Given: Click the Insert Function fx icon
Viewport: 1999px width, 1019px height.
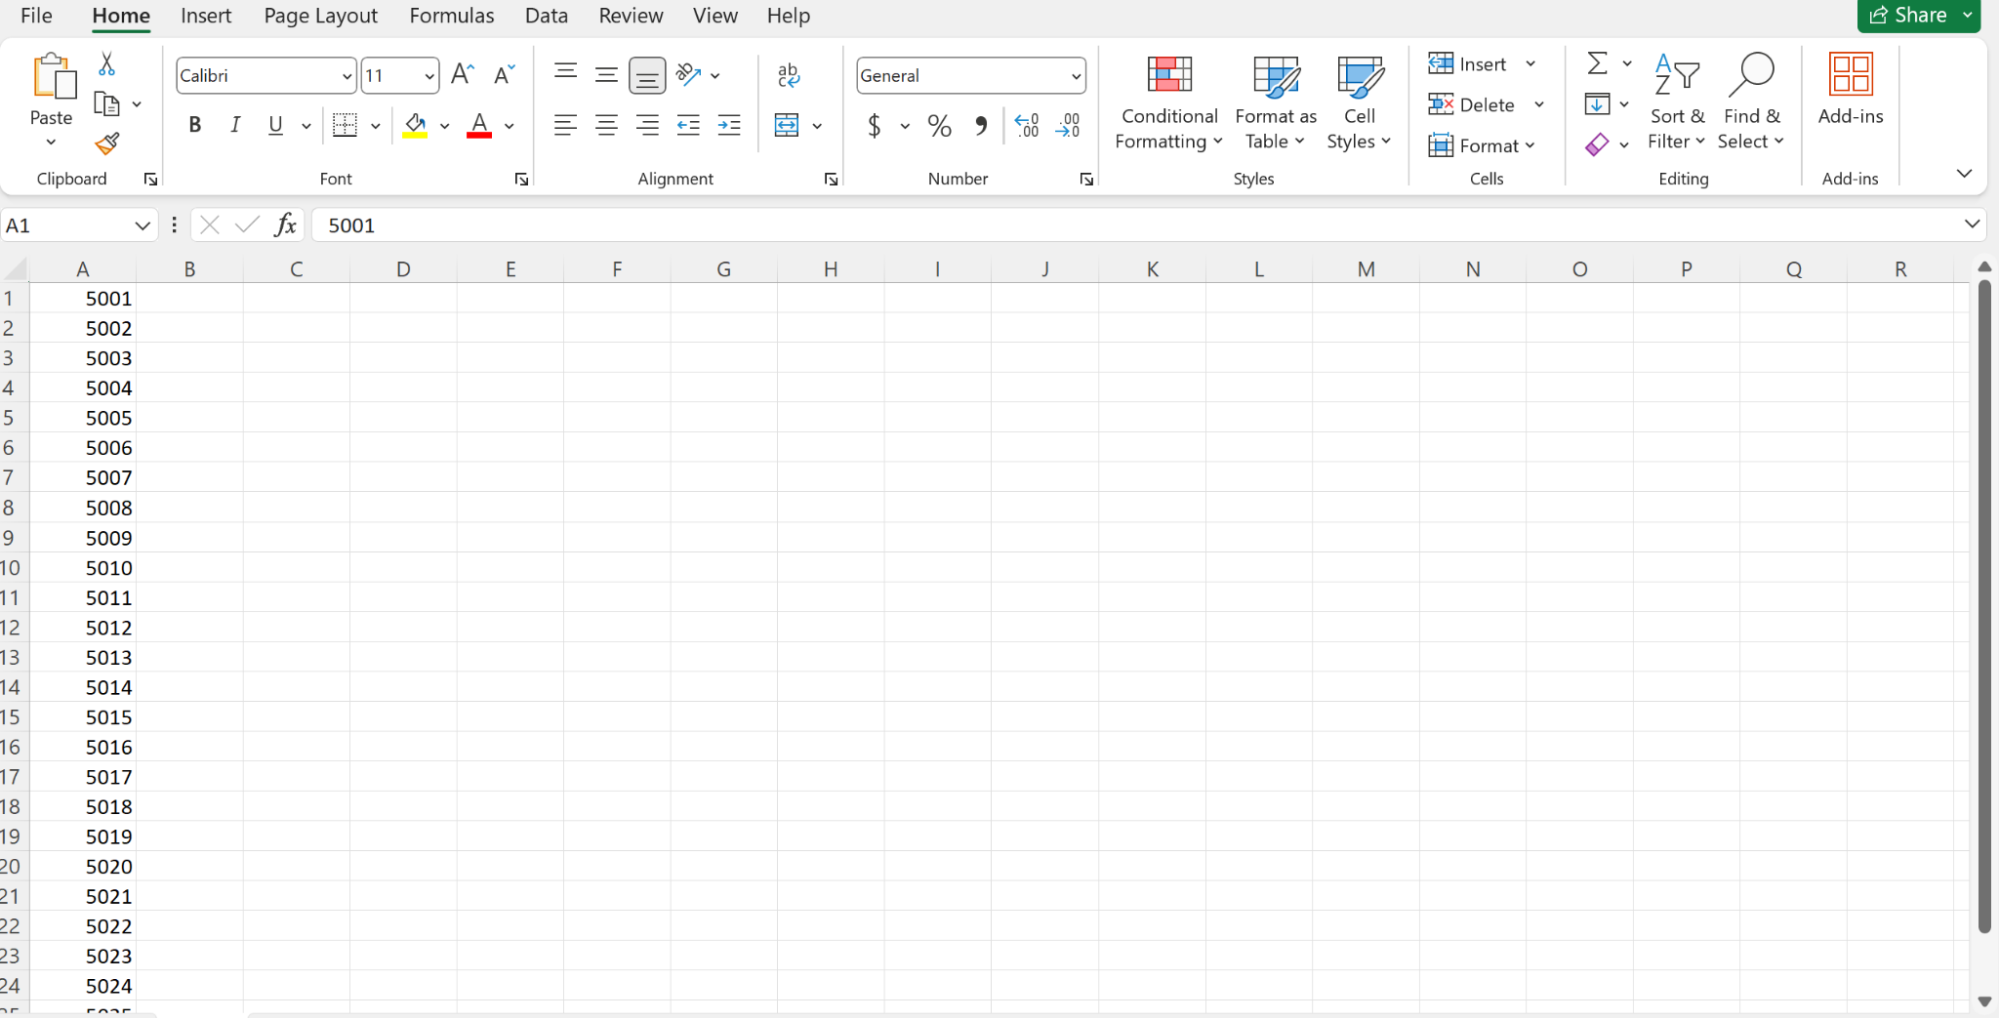Looking at the screenshot, I should point(285,225).
